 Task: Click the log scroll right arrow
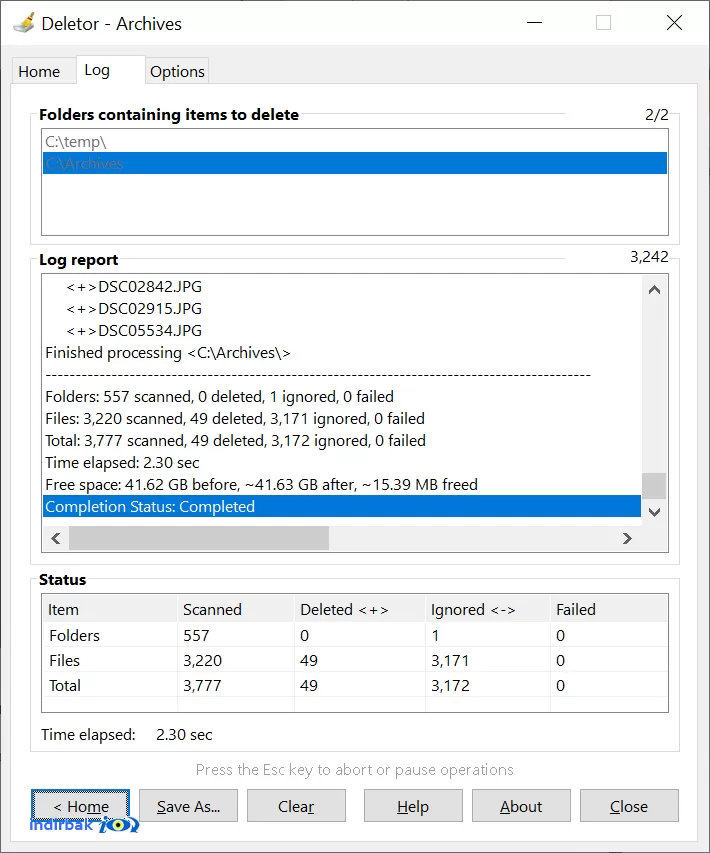(627, 538)
